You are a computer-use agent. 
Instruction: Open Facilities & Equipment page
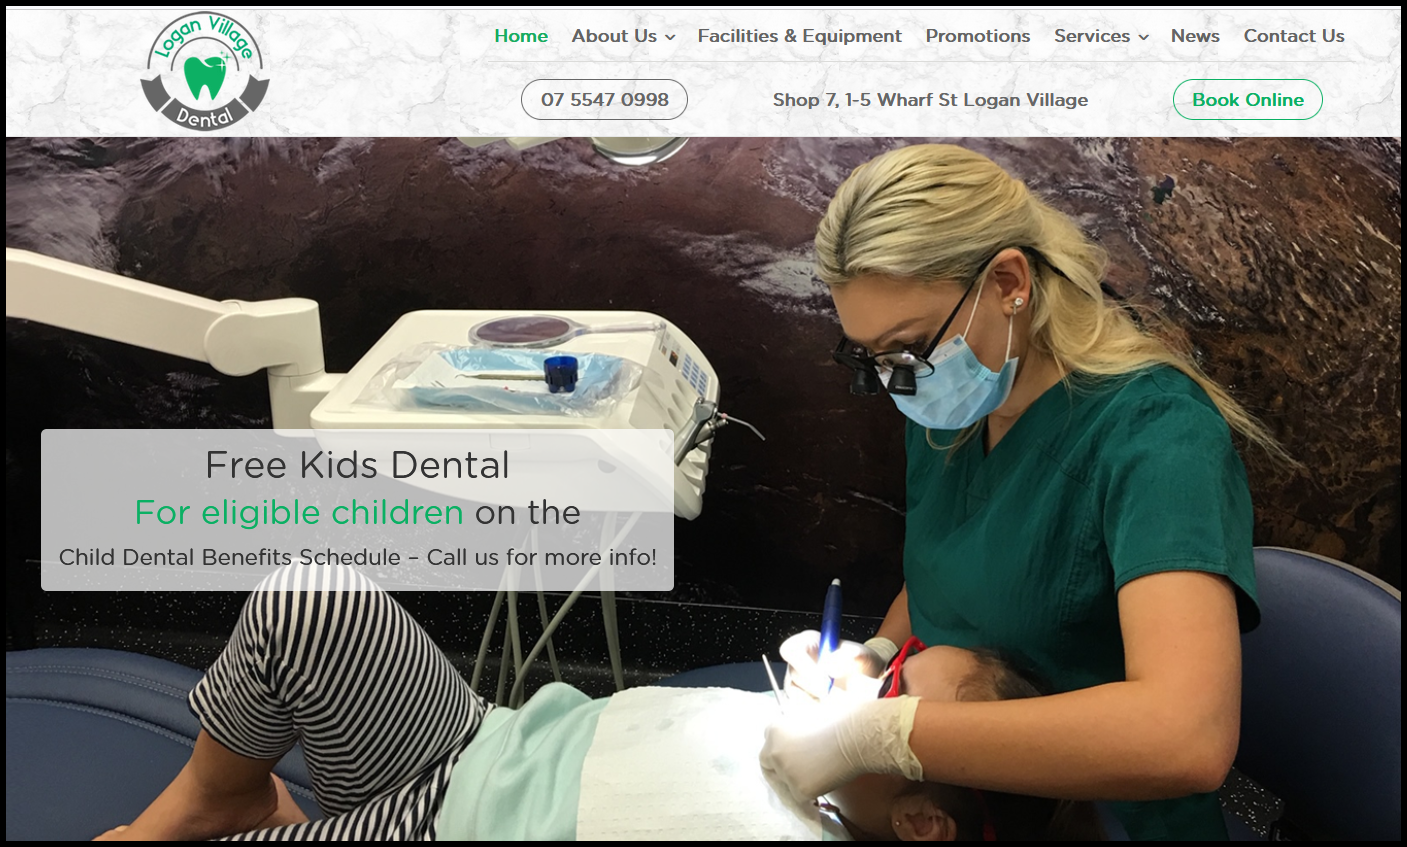click(799, 36)
